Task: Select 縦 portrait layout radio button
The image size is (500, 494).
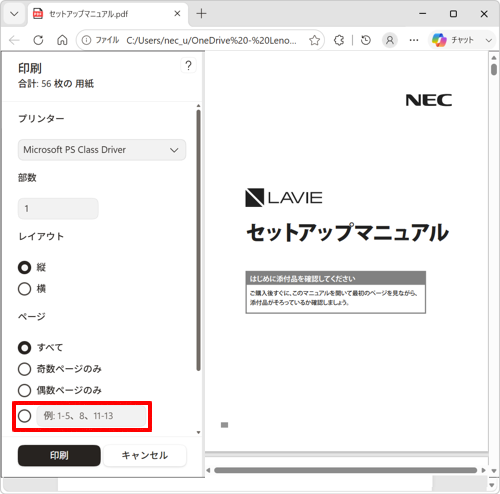Action: click(x=24, y=267)
